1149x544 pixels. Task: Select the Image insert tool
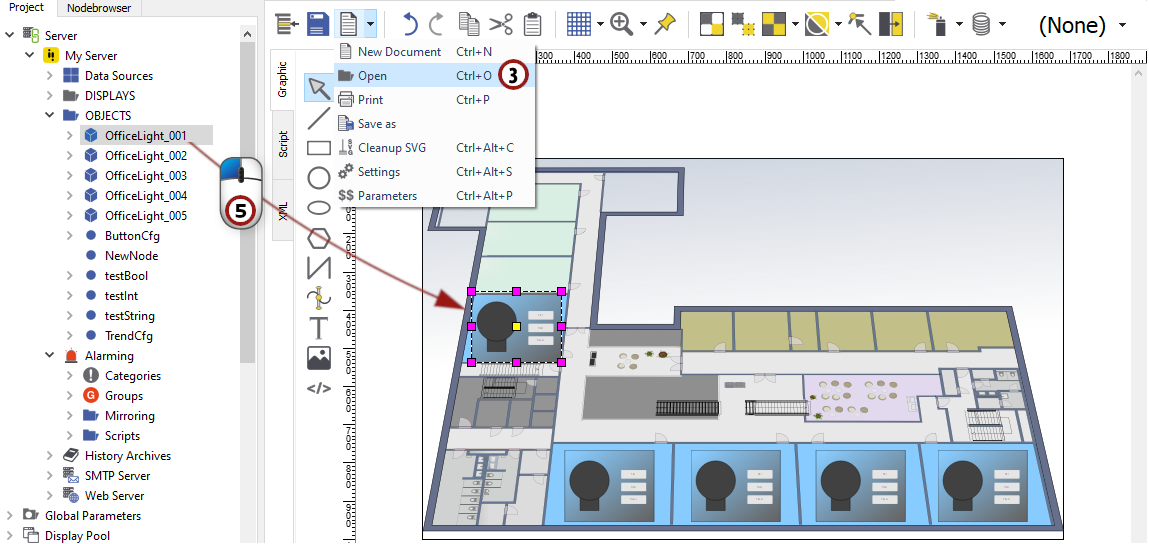[x=318, y=358]
